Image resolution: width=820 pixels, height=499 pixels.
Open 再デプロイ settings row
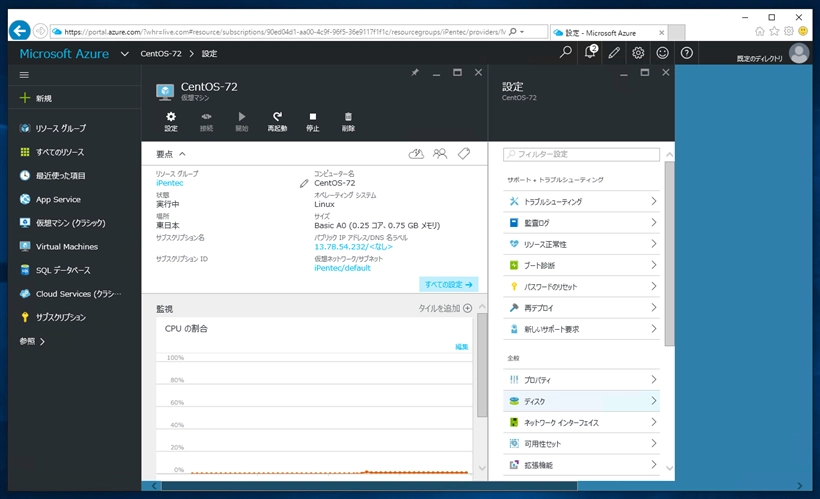coord(581,308)
